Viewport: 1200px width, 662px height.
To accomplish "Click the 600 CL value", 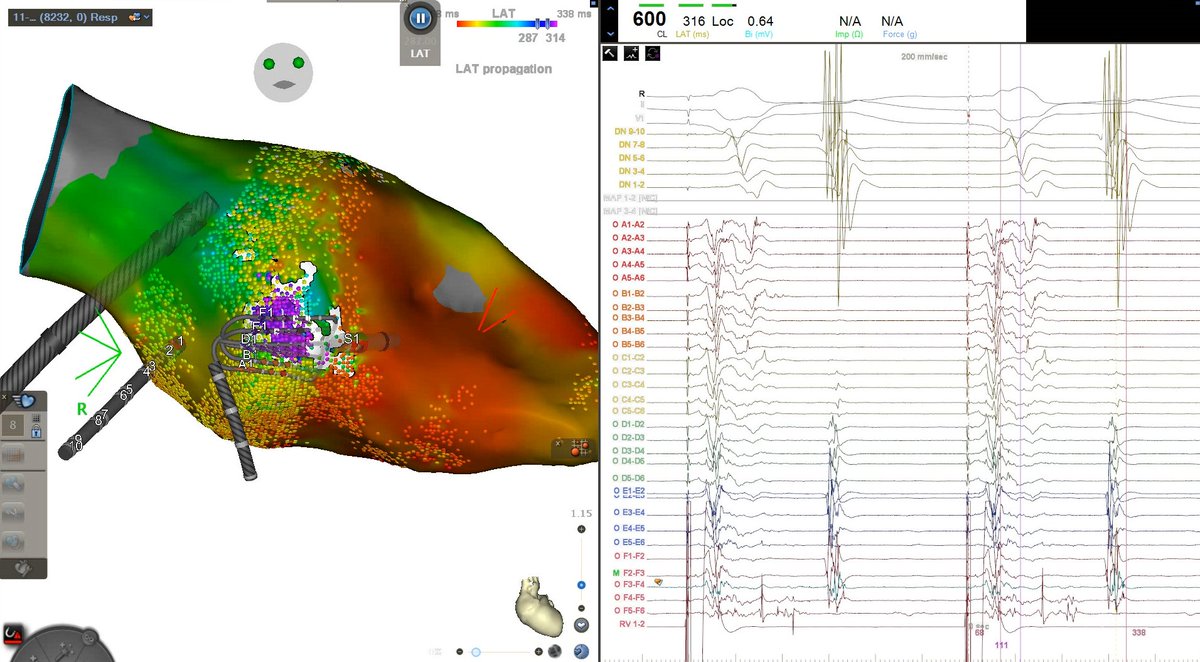I will (649, 20).
